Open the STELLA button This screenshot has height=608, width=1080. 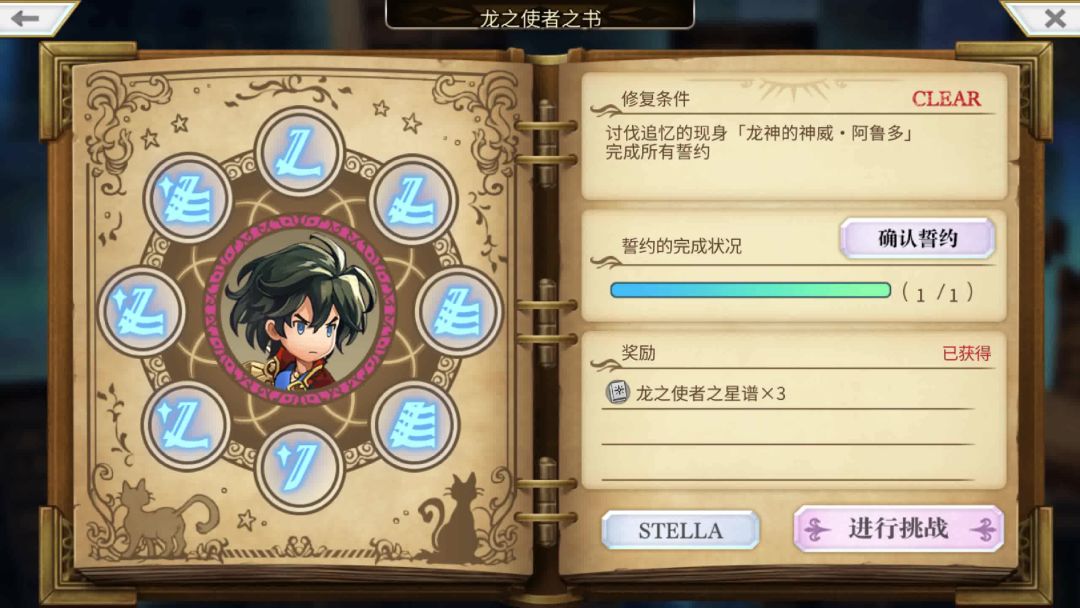(x=681, y=530)
